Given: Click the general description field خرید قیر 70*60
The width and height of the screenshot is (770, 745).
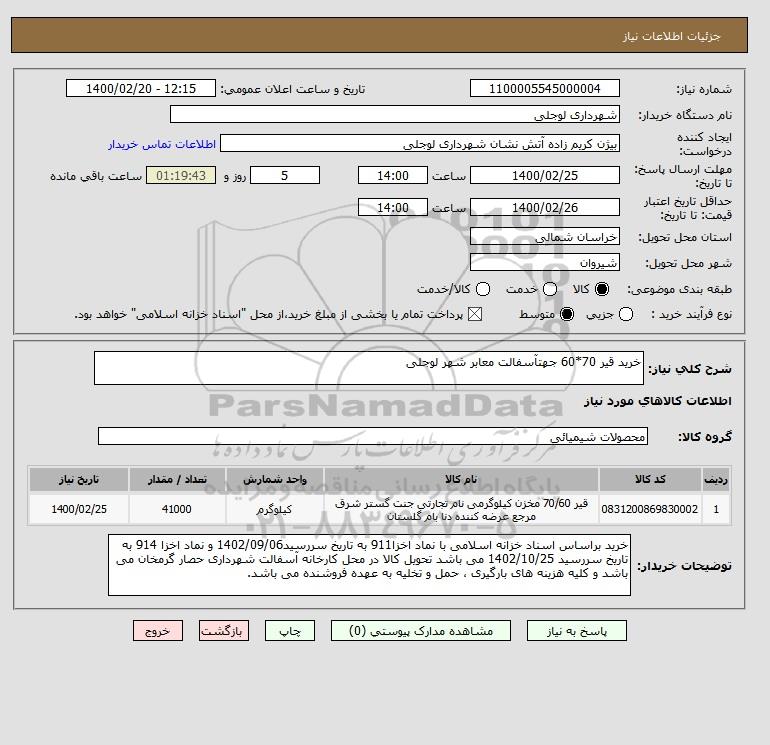Looking at the screenshot, I should (369, 368).
